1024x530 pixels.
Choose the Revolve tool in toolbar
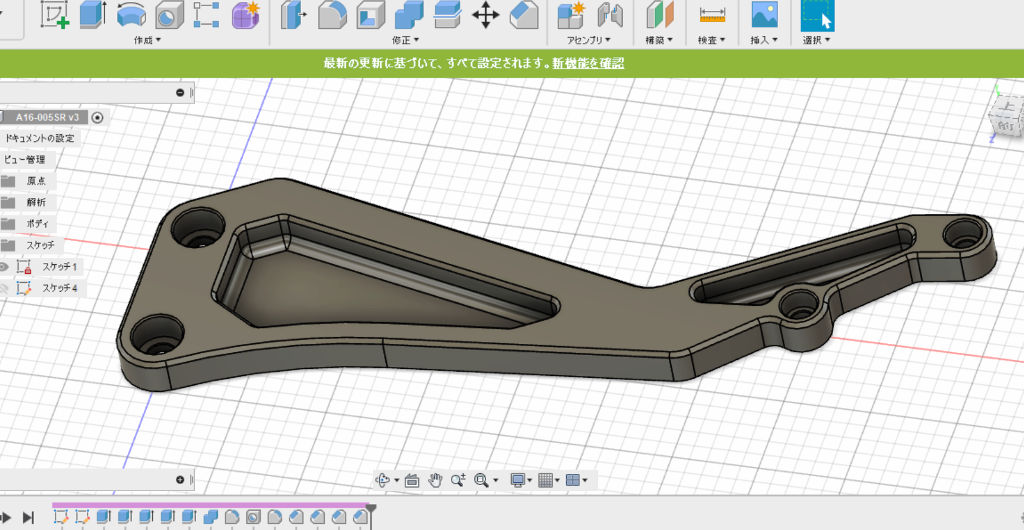[129, 14]
